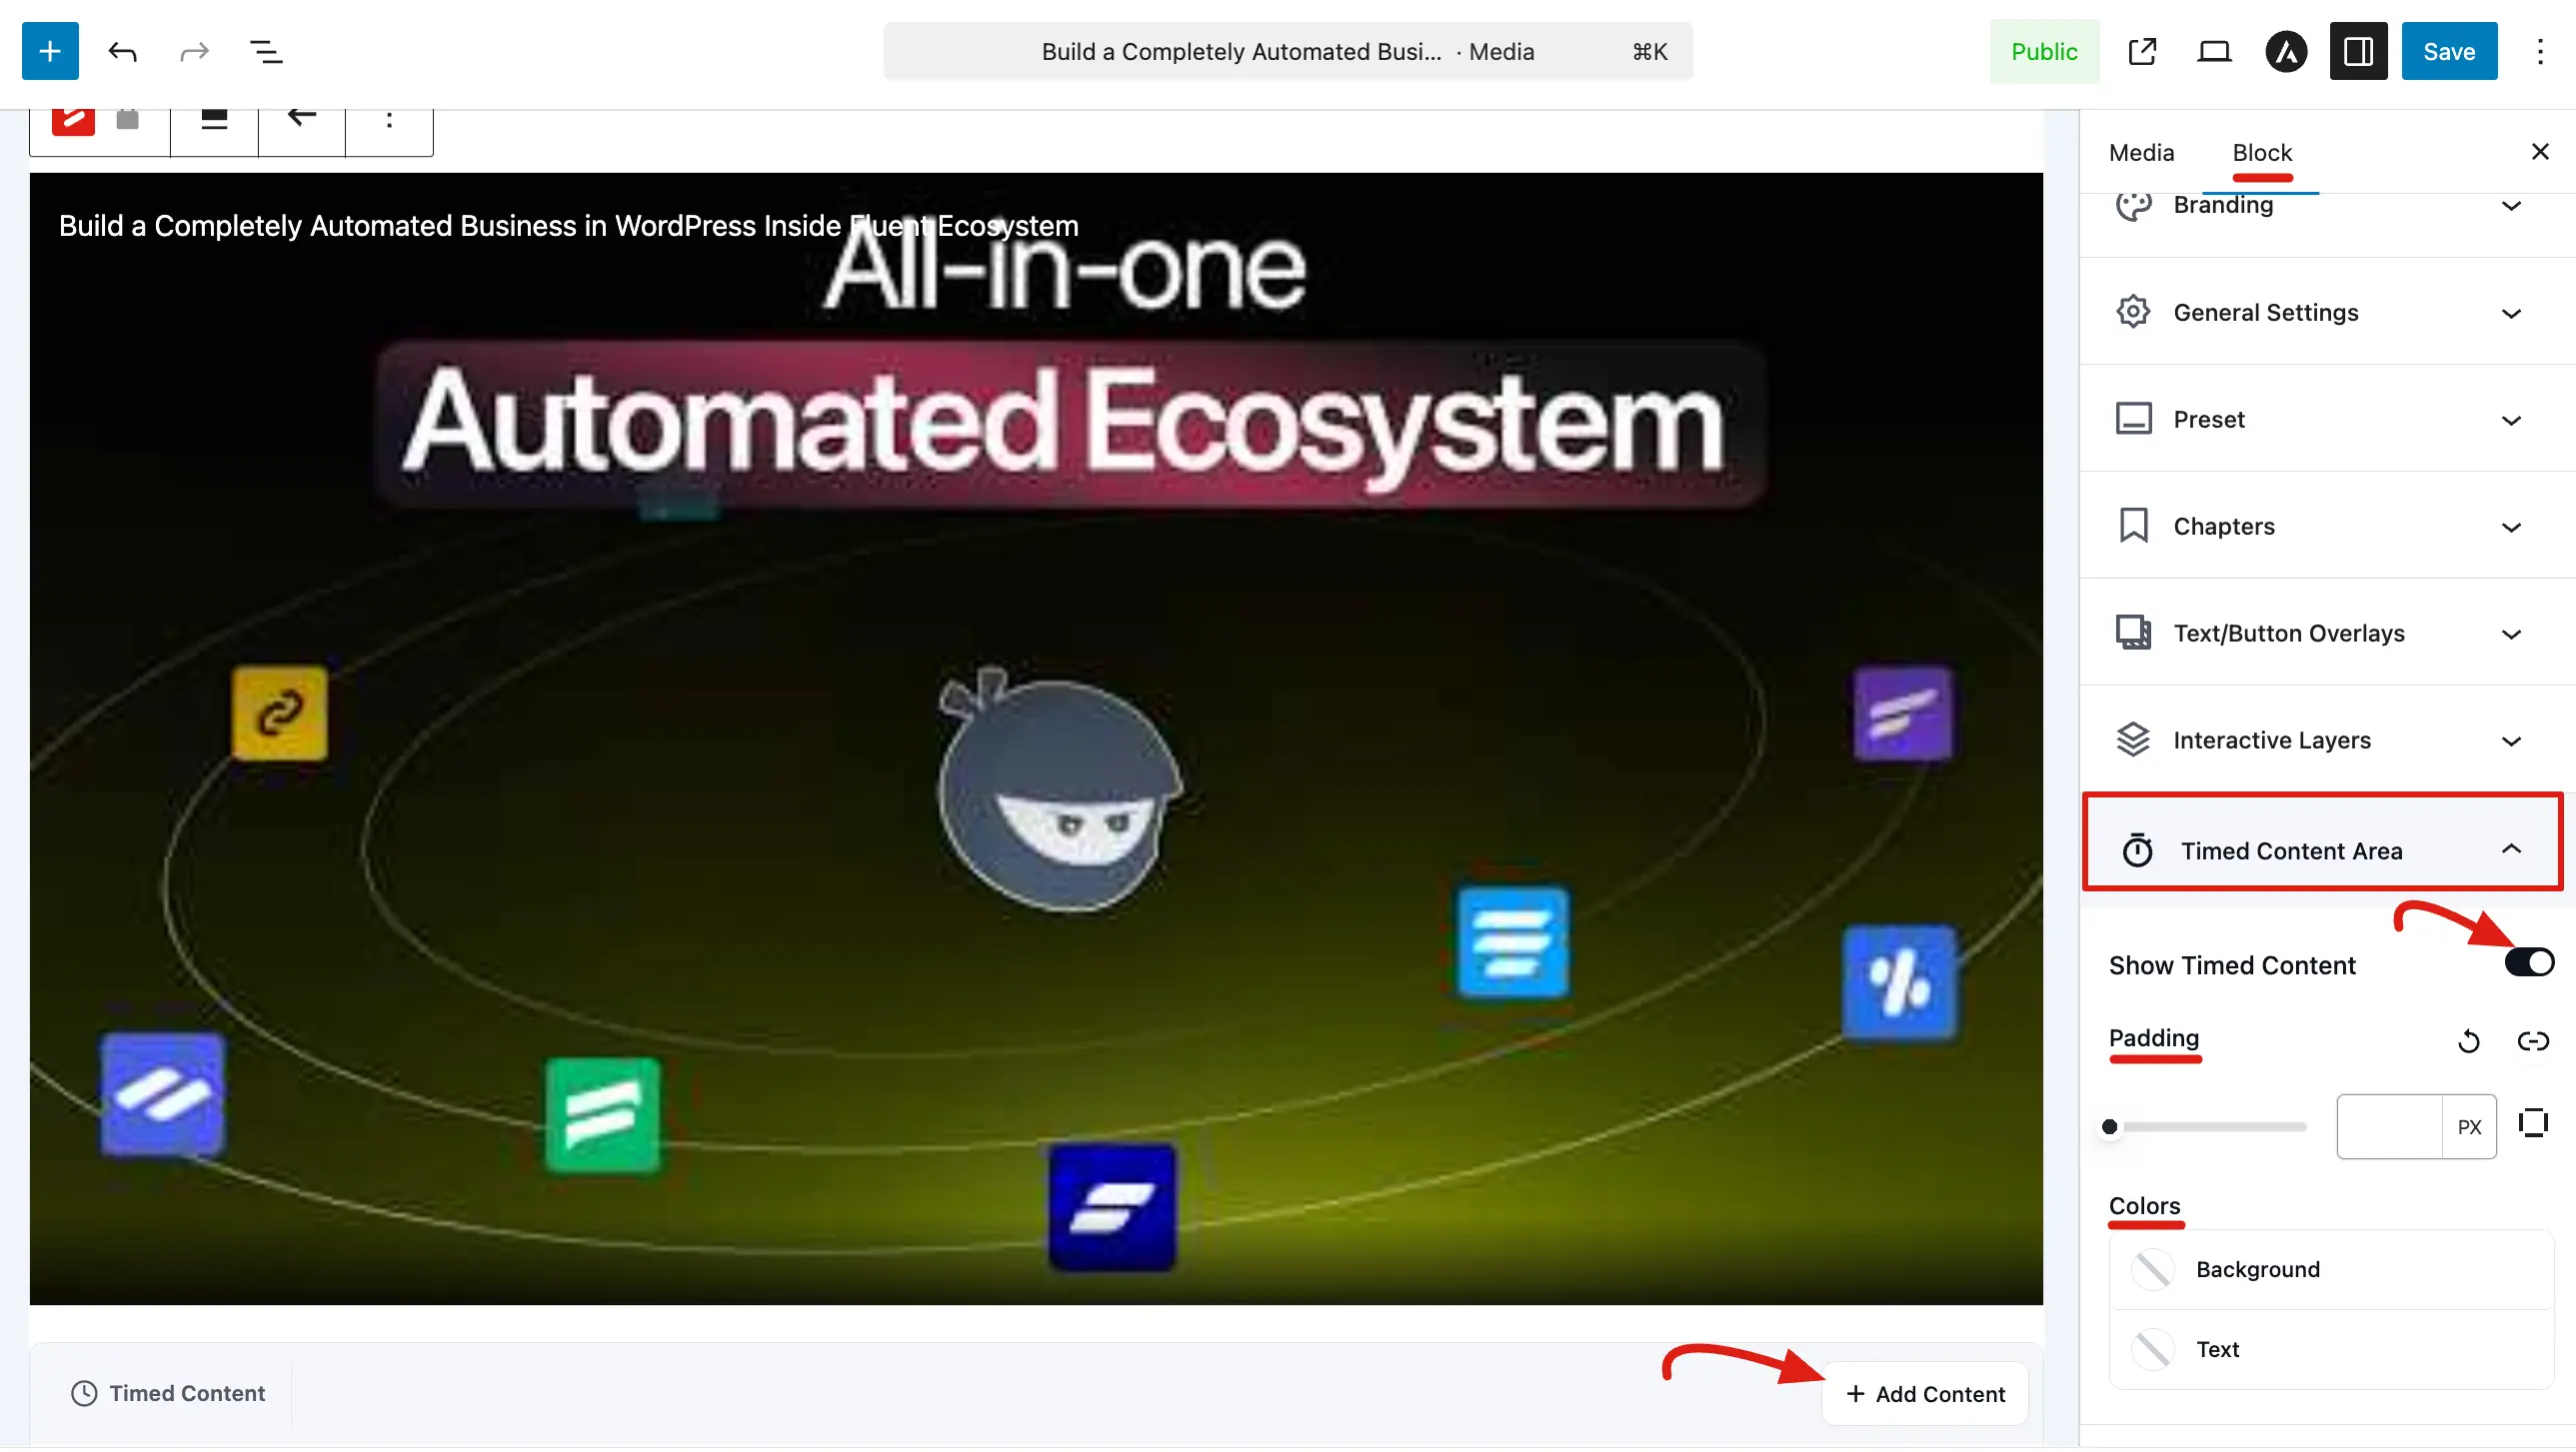Open the block inserter plus button

coord(50,51)
